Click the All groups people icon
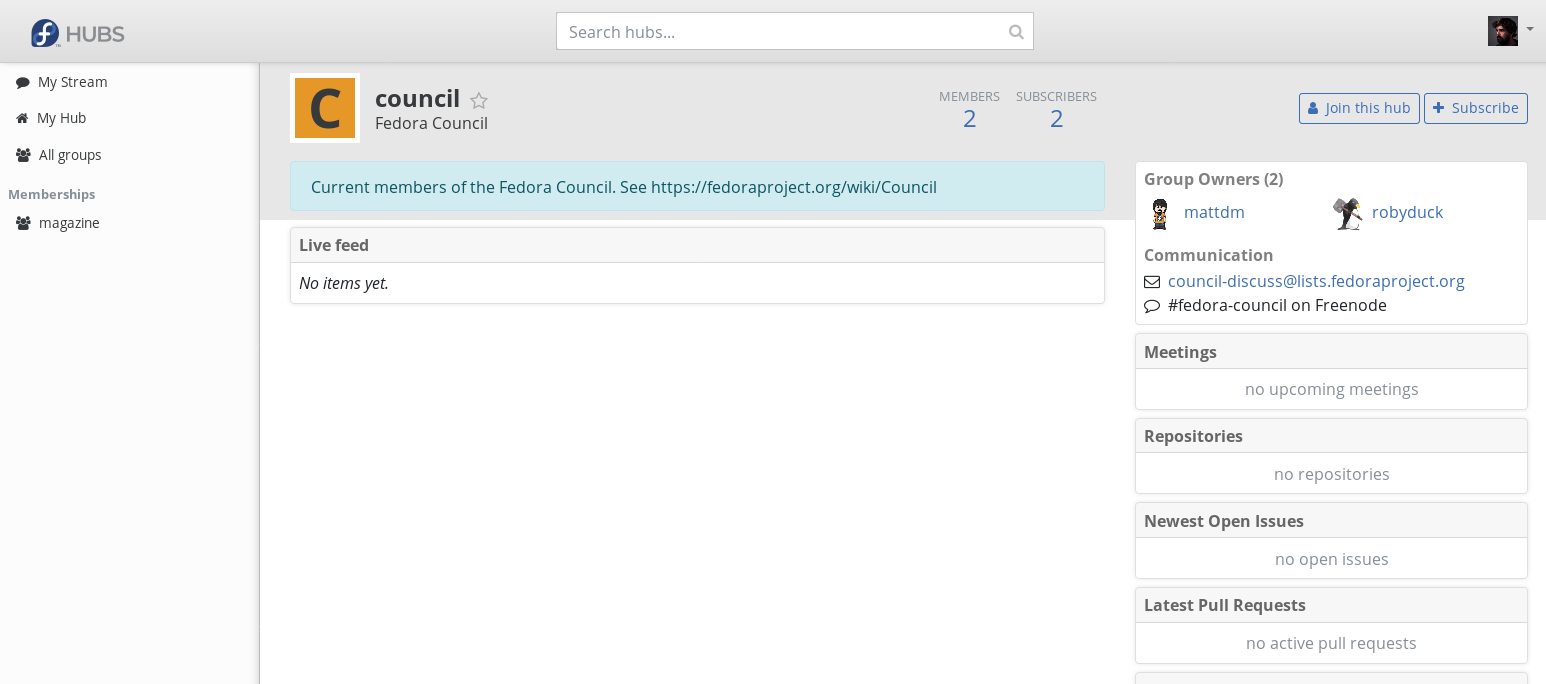This screenshot has width=1546, height=684. pyautogui.click(x=23, y=155)
